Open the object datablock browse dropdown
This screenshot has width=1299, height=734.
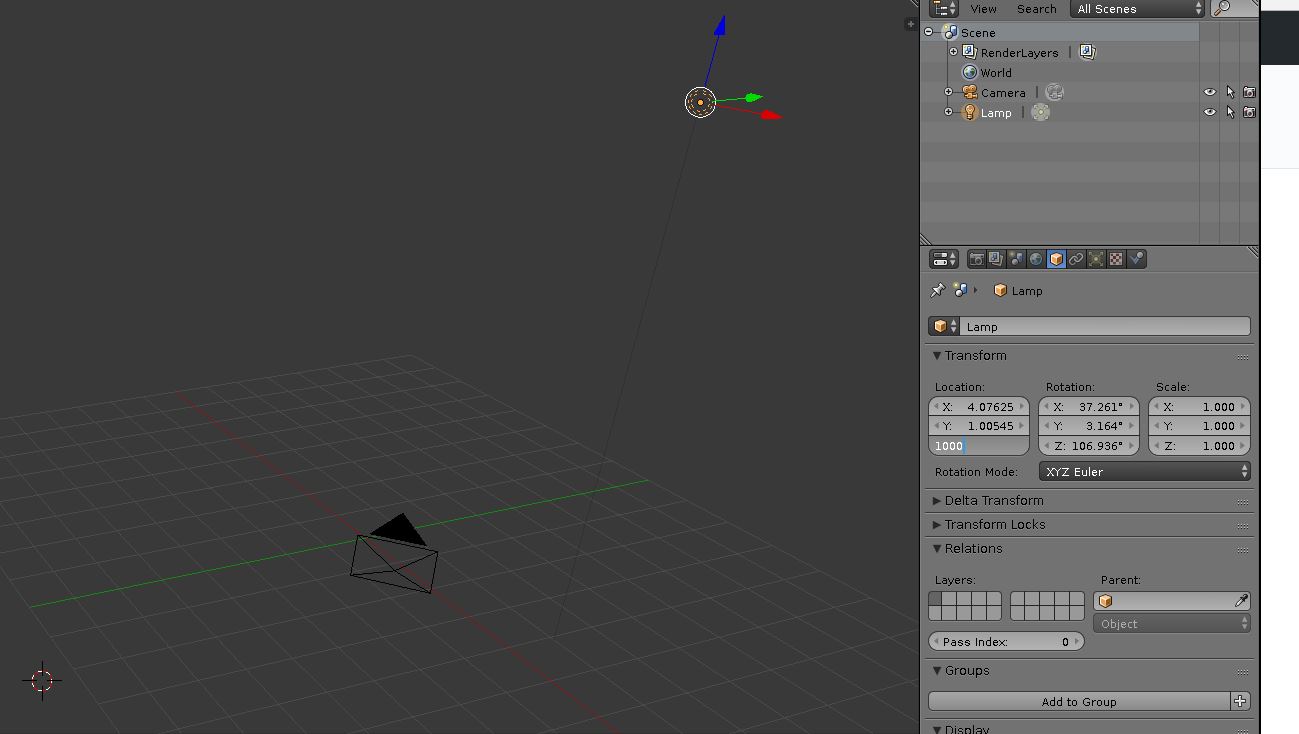click(x=944, y=326)
